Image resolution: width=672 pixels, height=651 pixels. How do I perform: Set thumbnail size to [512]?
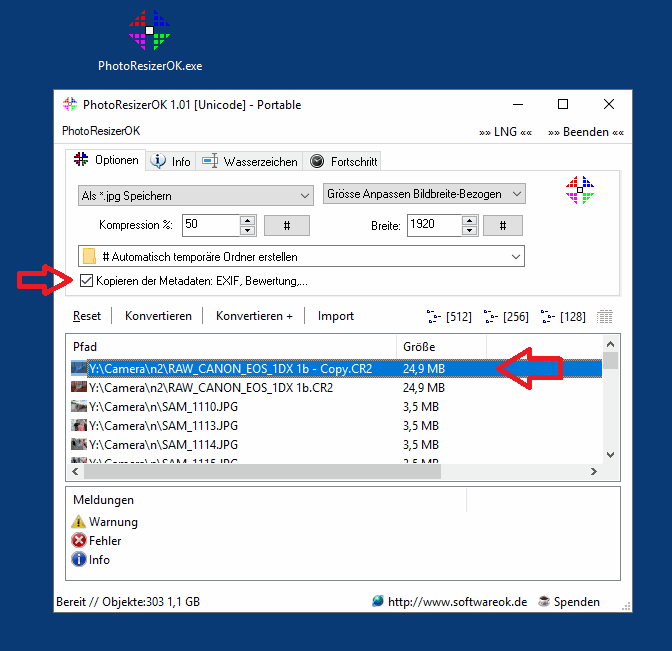coord(449,317)
